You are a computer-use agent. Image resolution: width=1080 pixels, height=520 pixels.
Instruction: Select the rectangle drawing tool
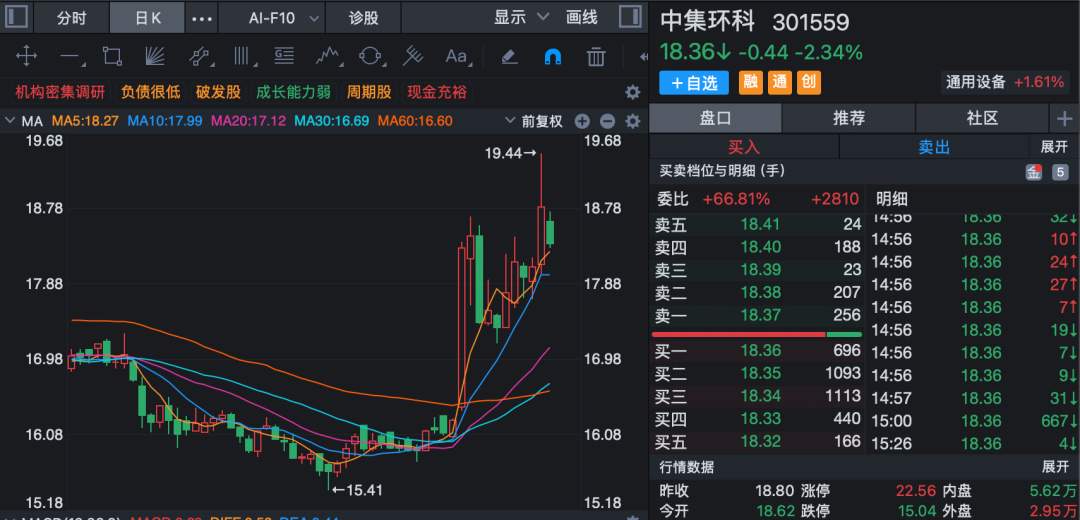[112, 56]
